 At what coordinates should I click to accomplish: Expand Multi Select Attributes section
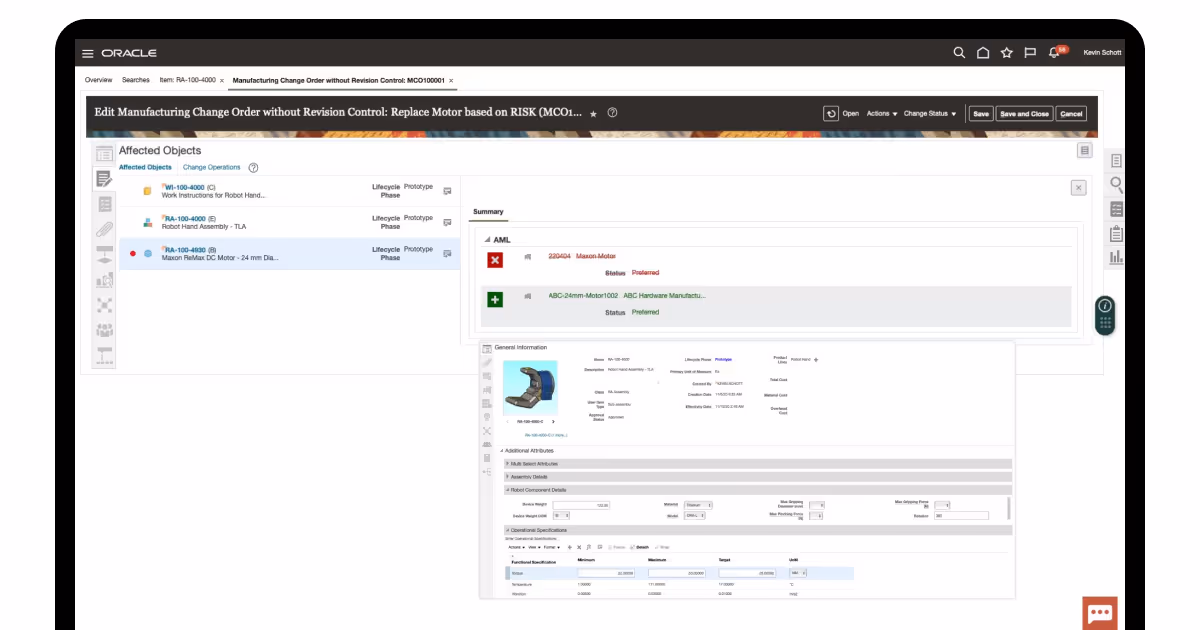[x=507, y=464]
